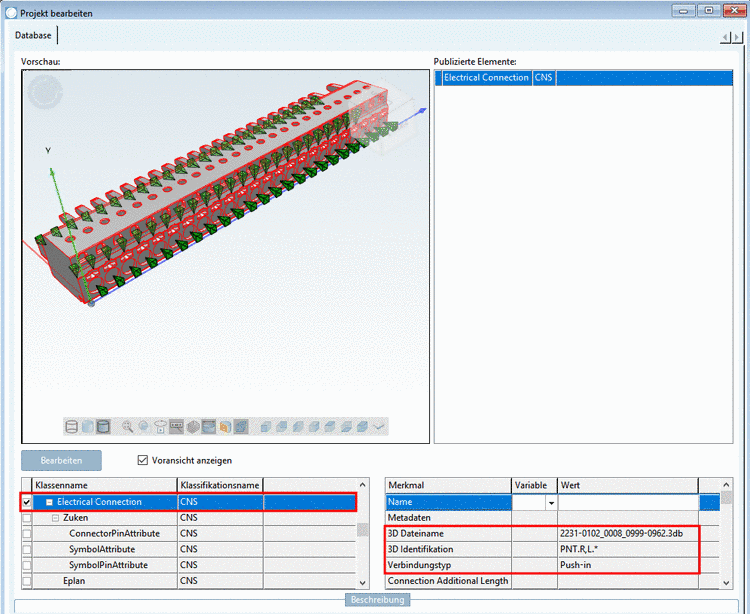
Task: Check the Zuken row checkbox
Action: [27, 519]
